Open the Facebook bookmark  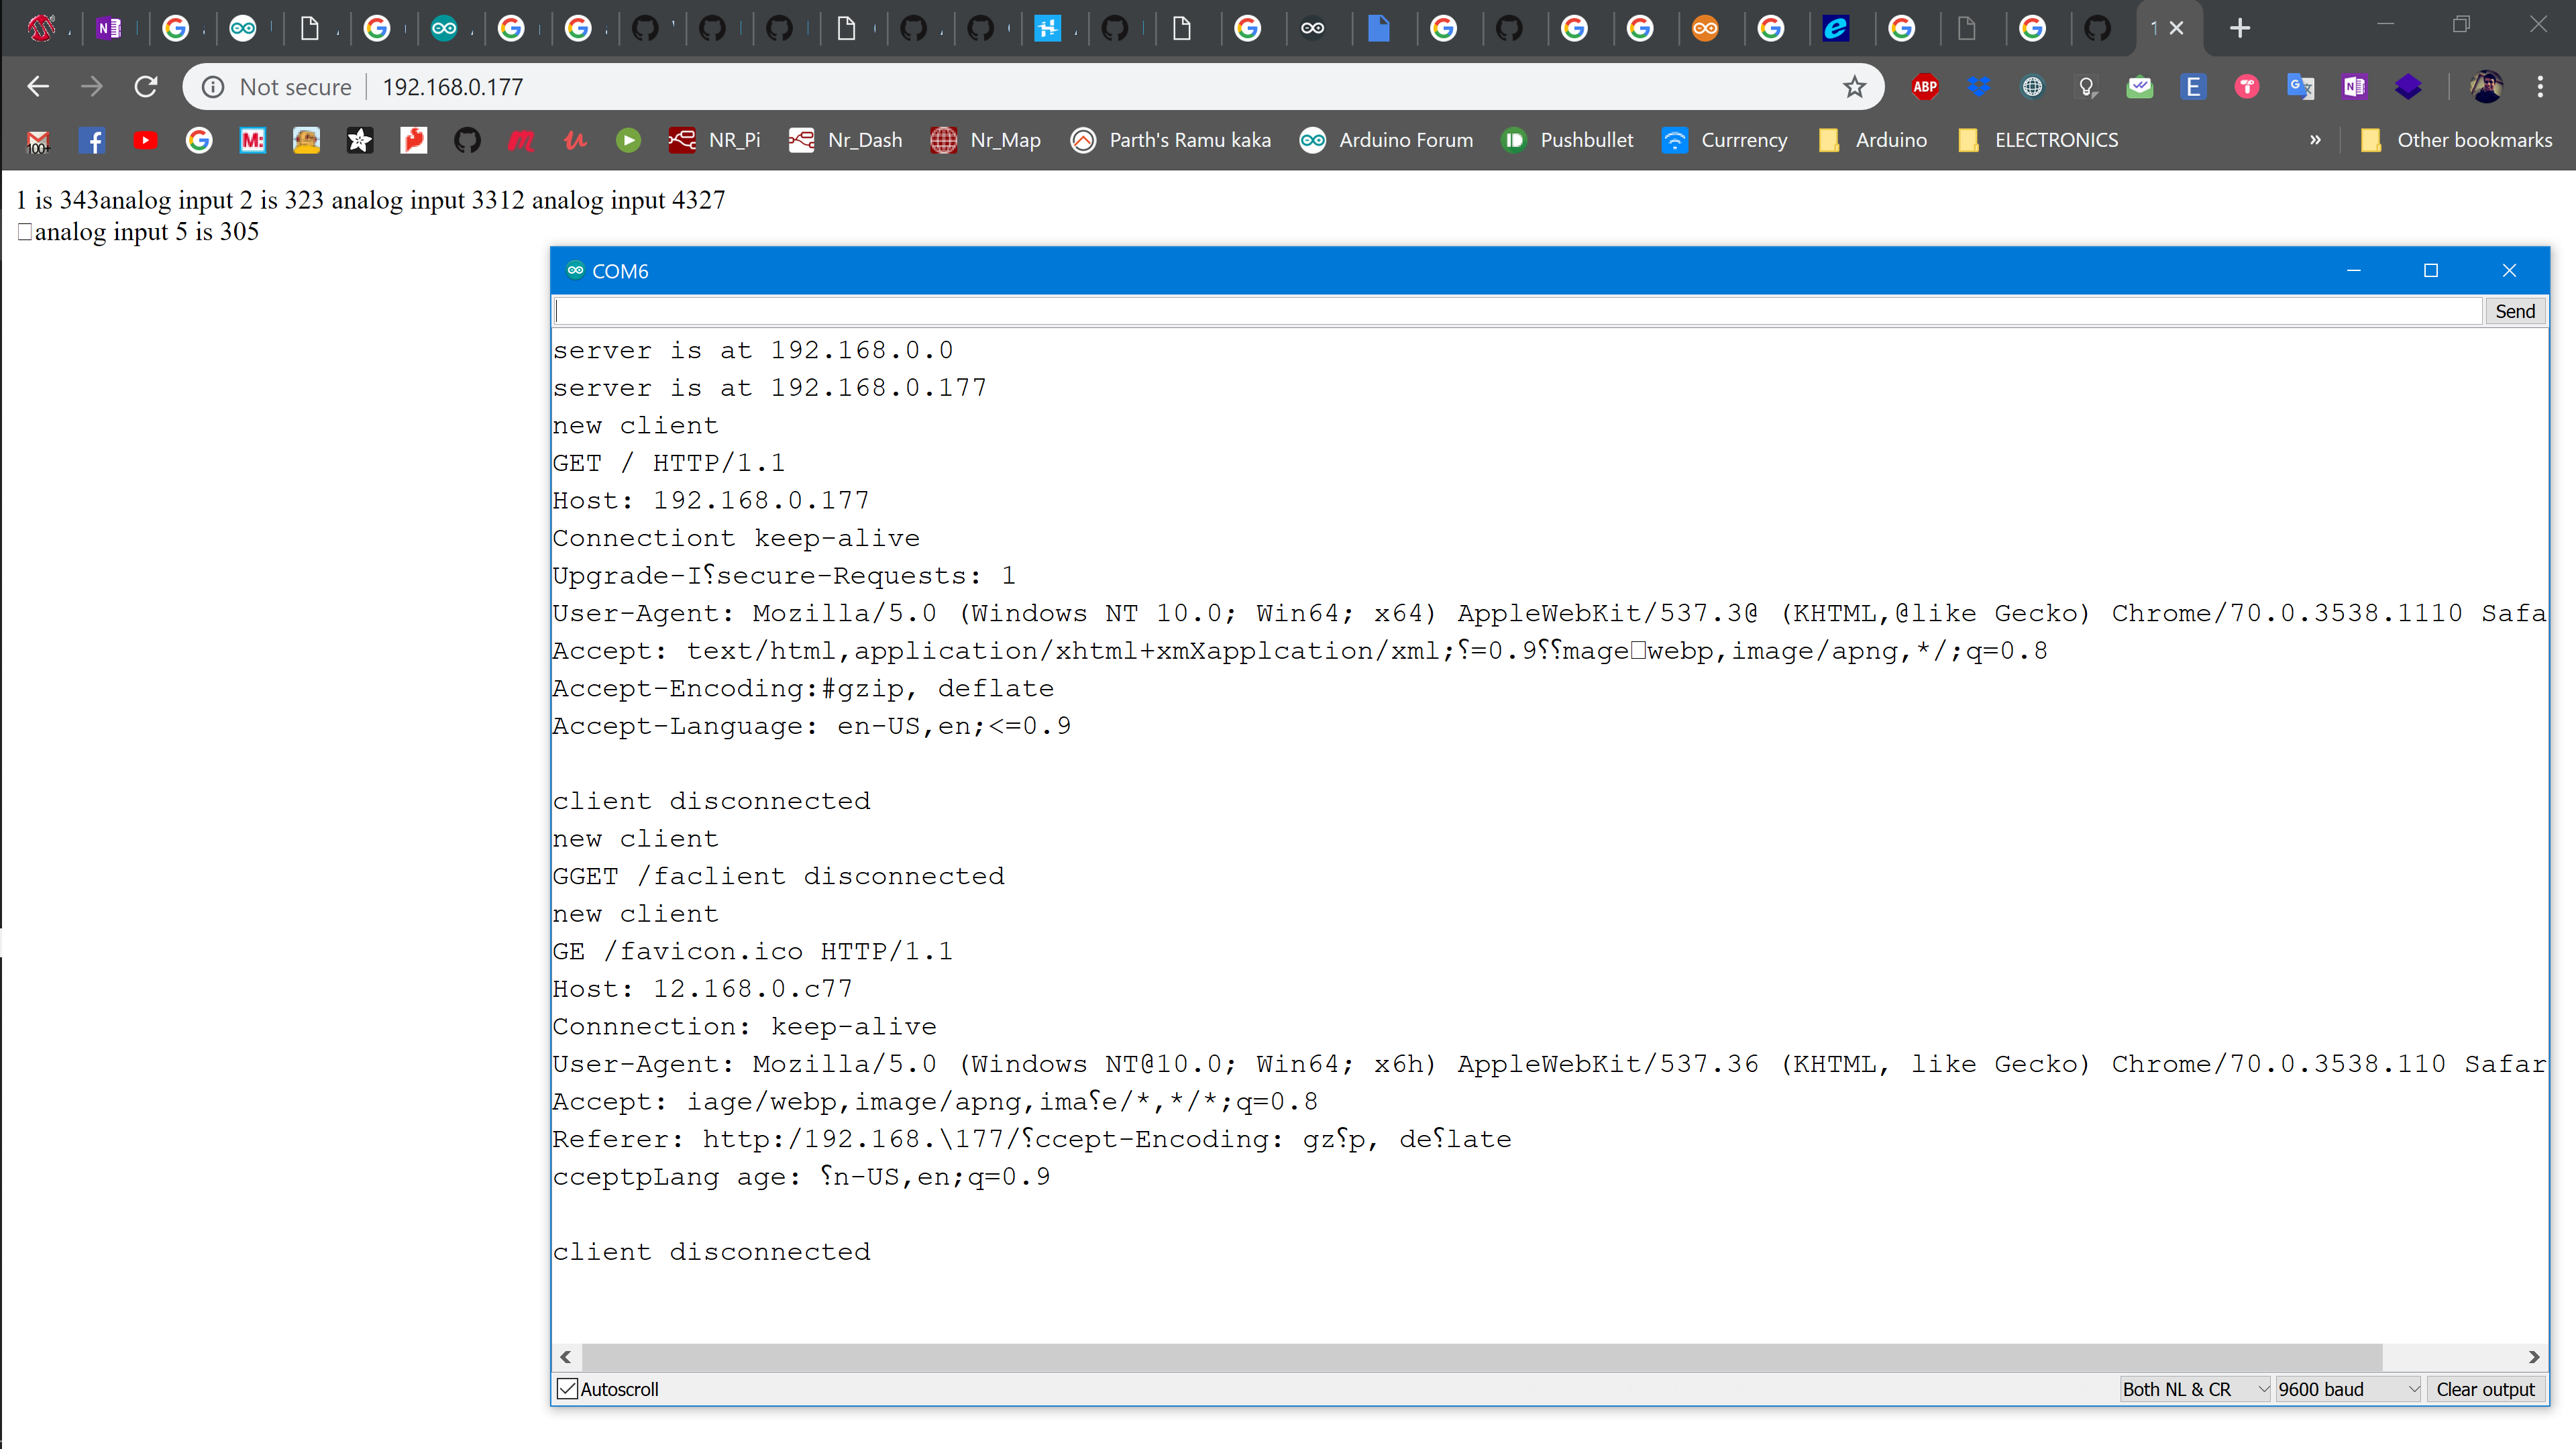[92, 140]
